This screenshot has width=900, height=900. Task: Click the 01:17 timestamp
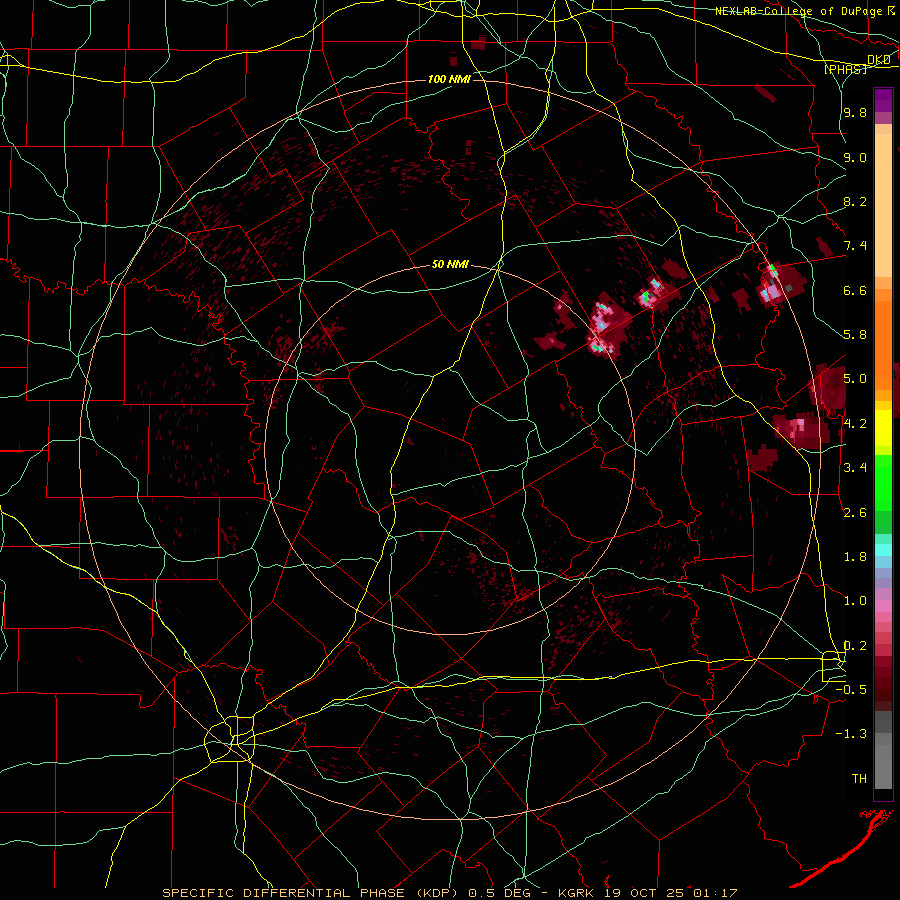[x=716, y=893]
